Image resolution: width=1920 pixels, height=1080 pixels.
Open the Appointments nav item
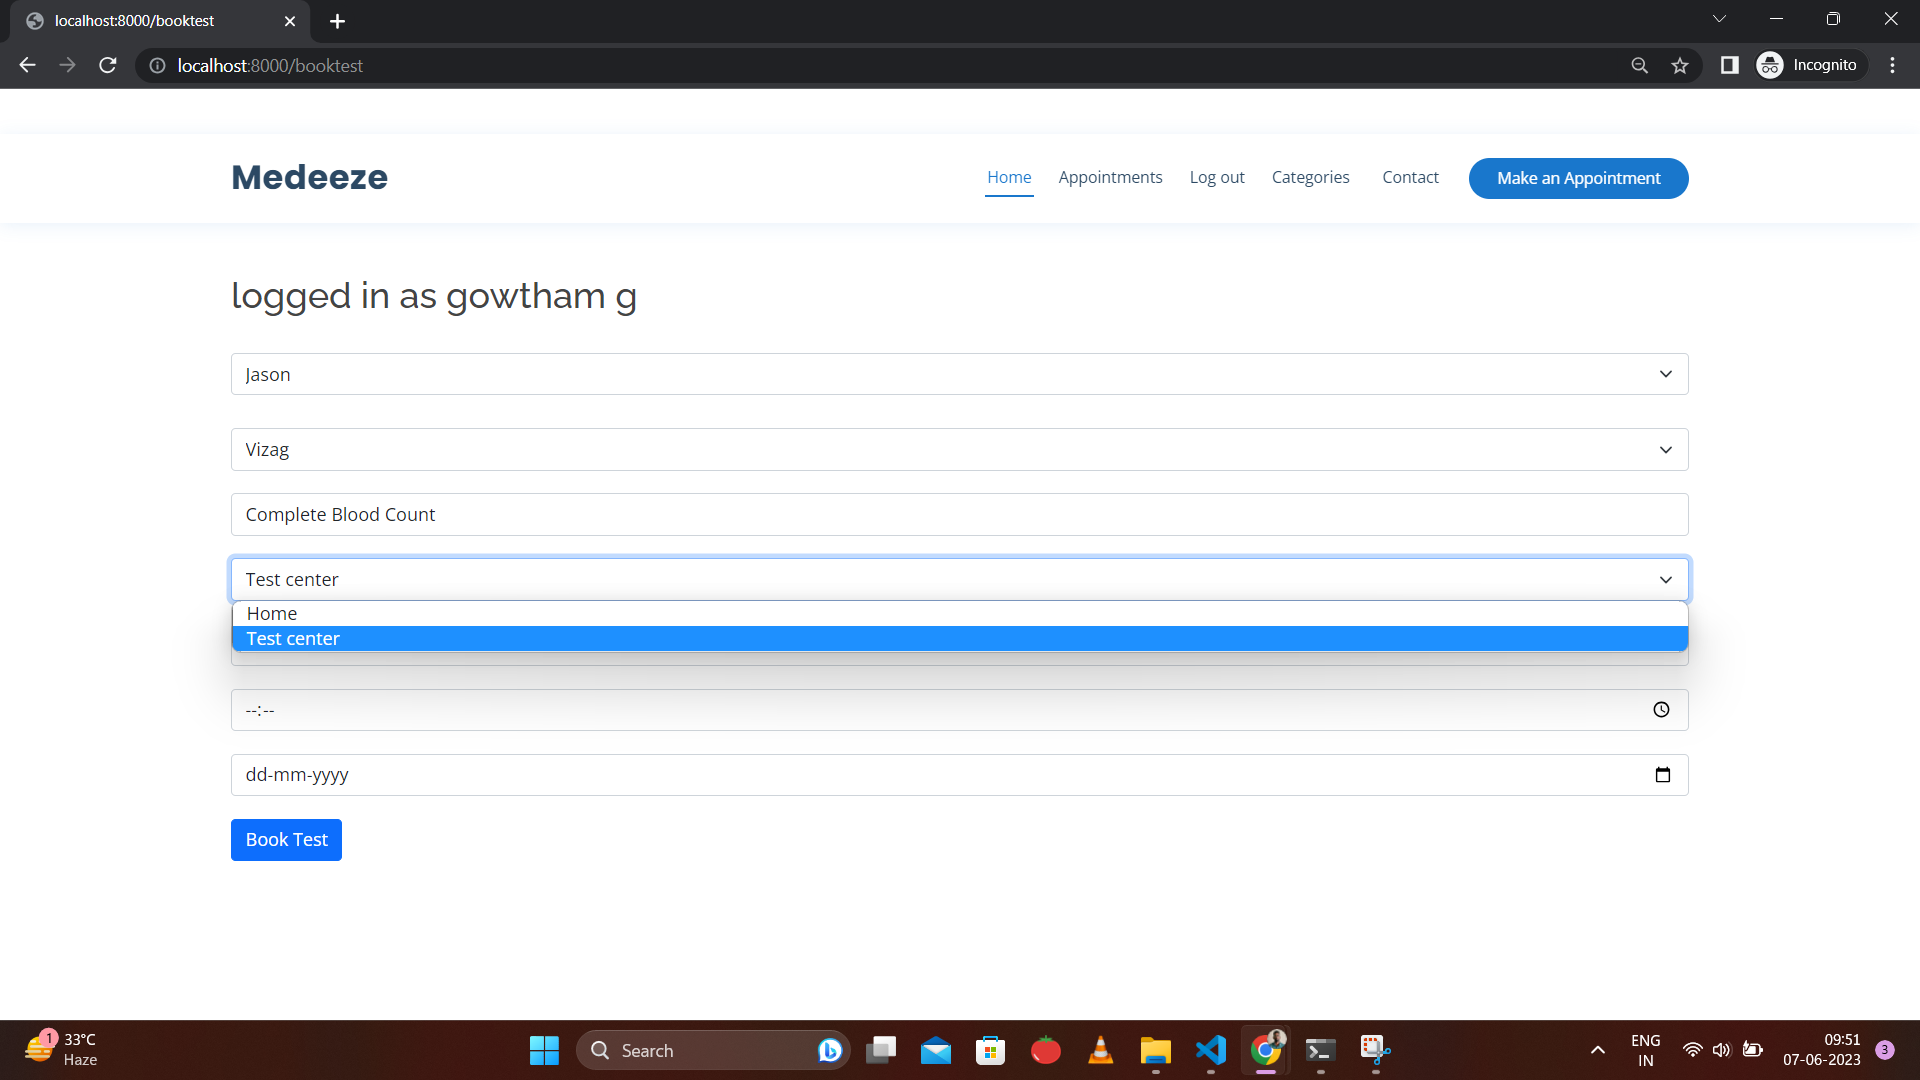coord(1110,177)
